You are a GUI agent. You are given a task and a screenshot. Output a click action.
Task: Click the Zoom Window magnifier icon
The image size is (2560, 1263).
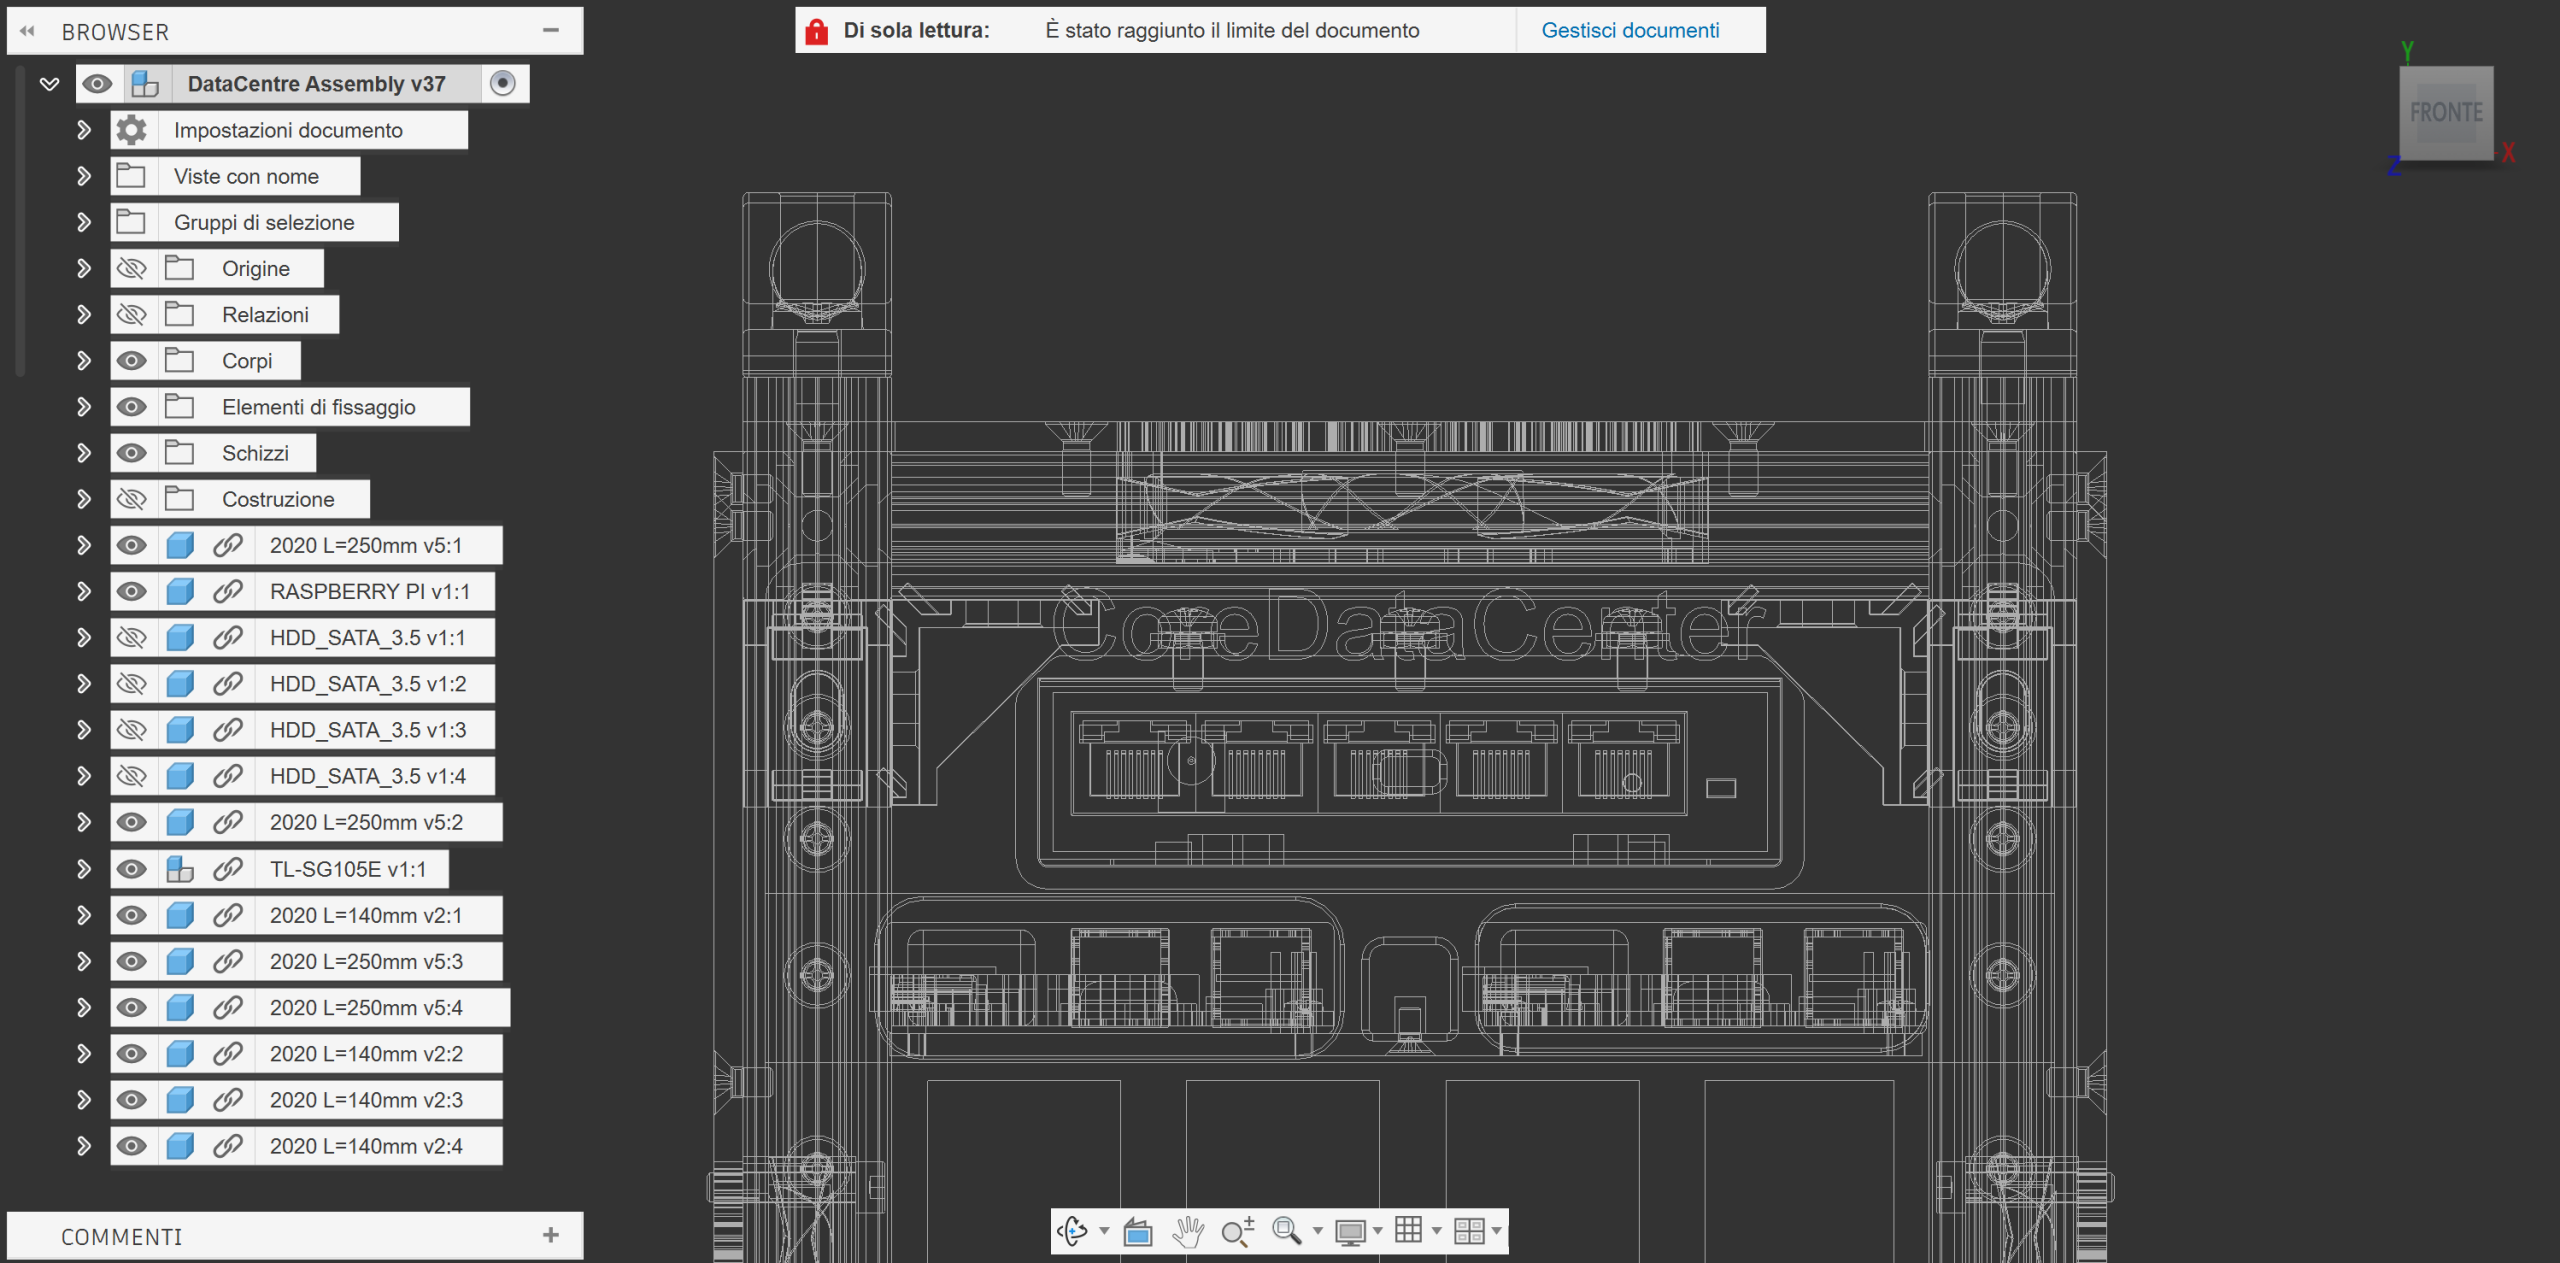1286,1231
